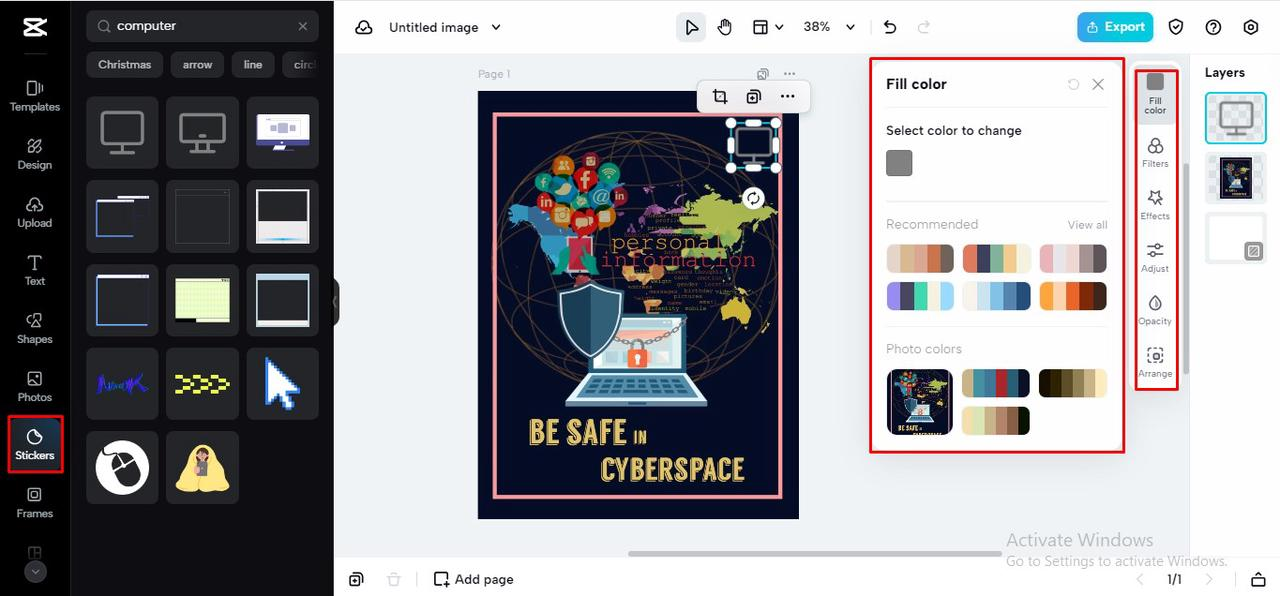The height and width of the screenshot is (596, 1280).
Task: Toggle the layers panel icon at bottom right
Action: (x=1258, y=579)
